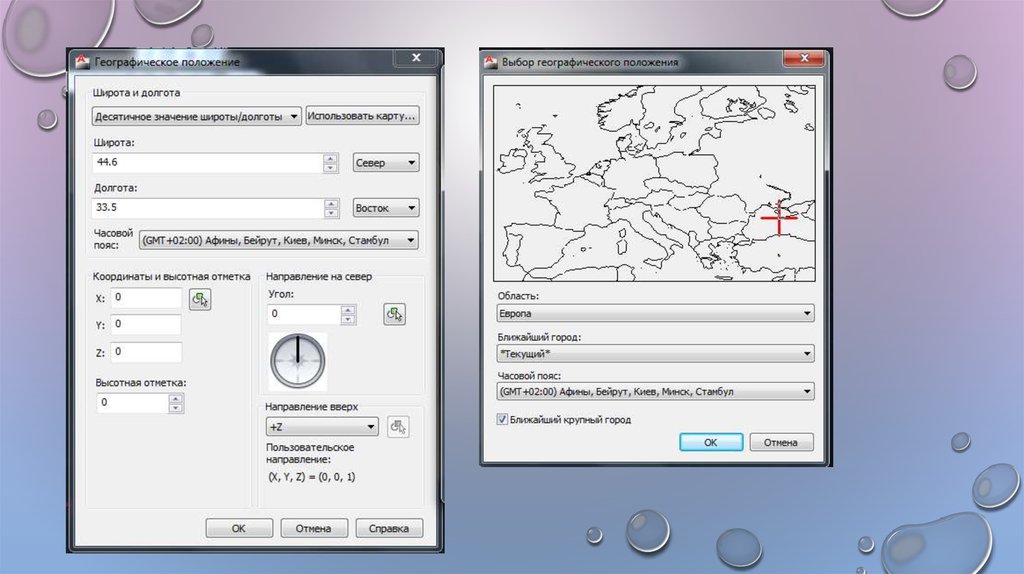Click the Широта stepper arrows

[x=330, y=163]
